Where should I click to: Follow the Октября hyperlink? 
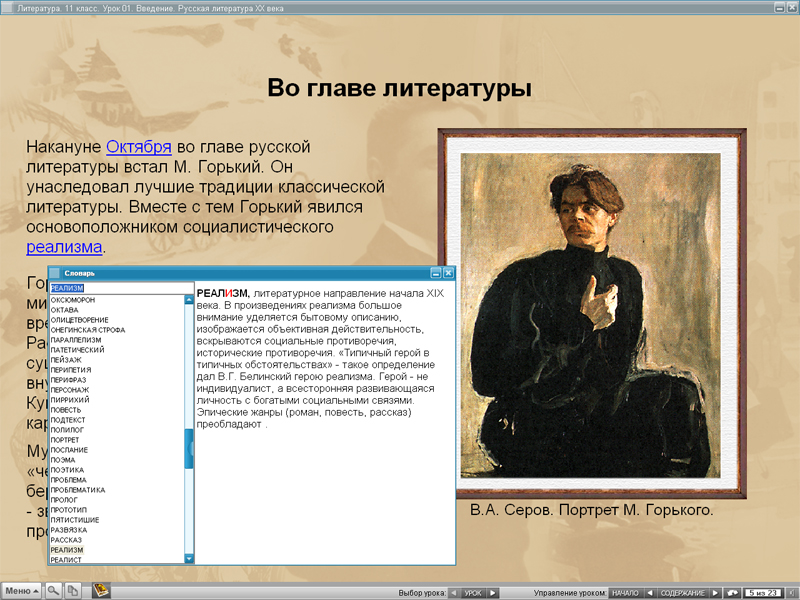[139, 147]
